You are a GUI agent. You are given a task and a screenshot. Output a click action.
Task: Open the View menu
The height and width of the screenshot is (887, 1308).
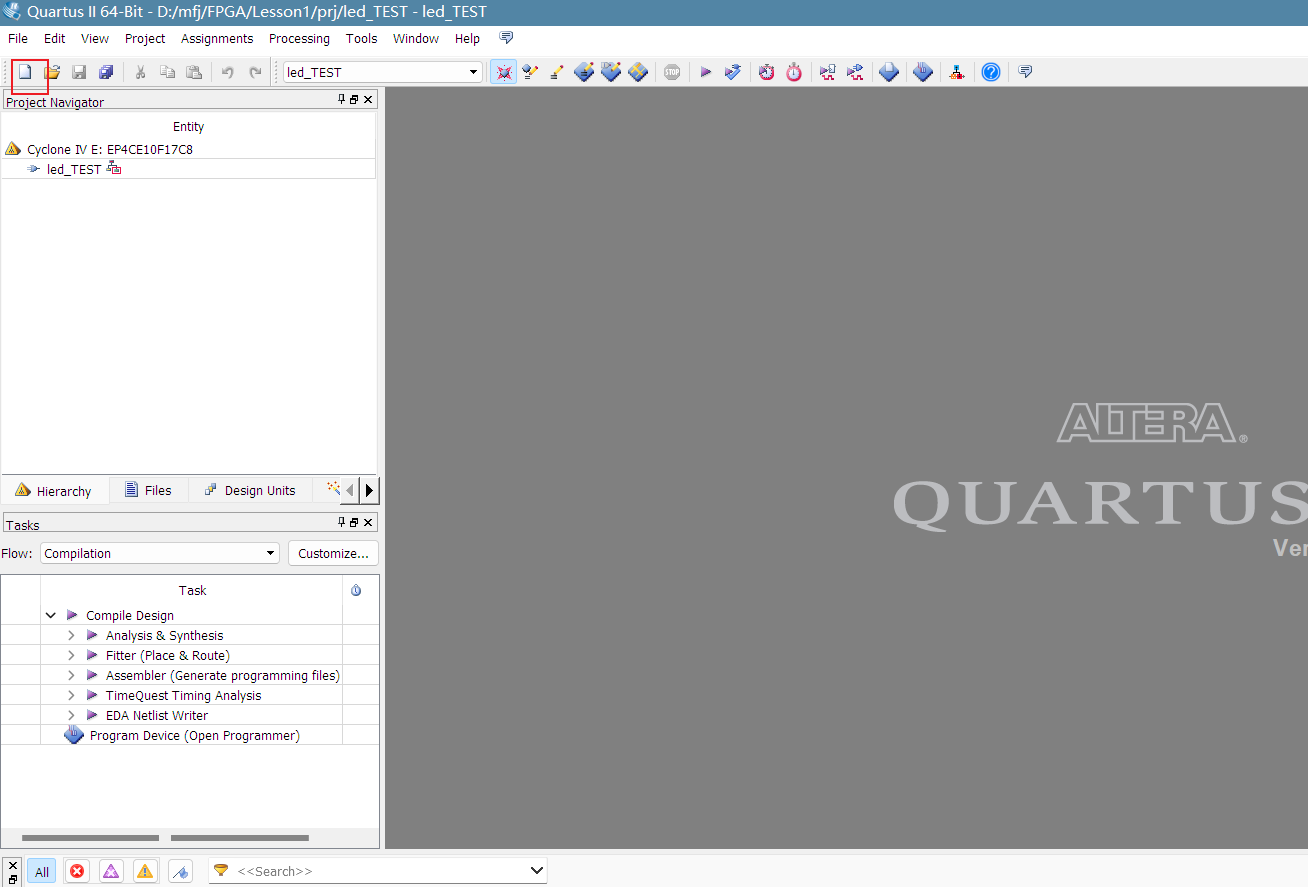pyautogui.click(x=95, y=38)
